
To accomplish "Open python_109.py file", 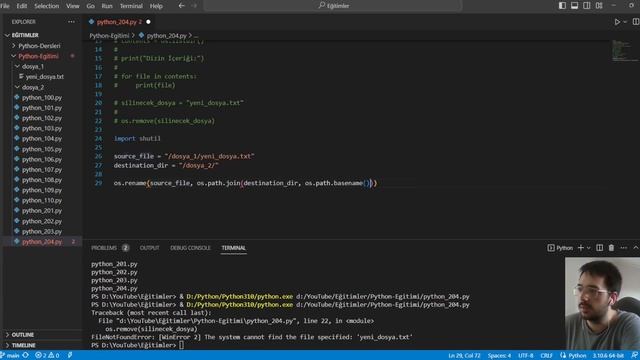I will click(42, 190).
